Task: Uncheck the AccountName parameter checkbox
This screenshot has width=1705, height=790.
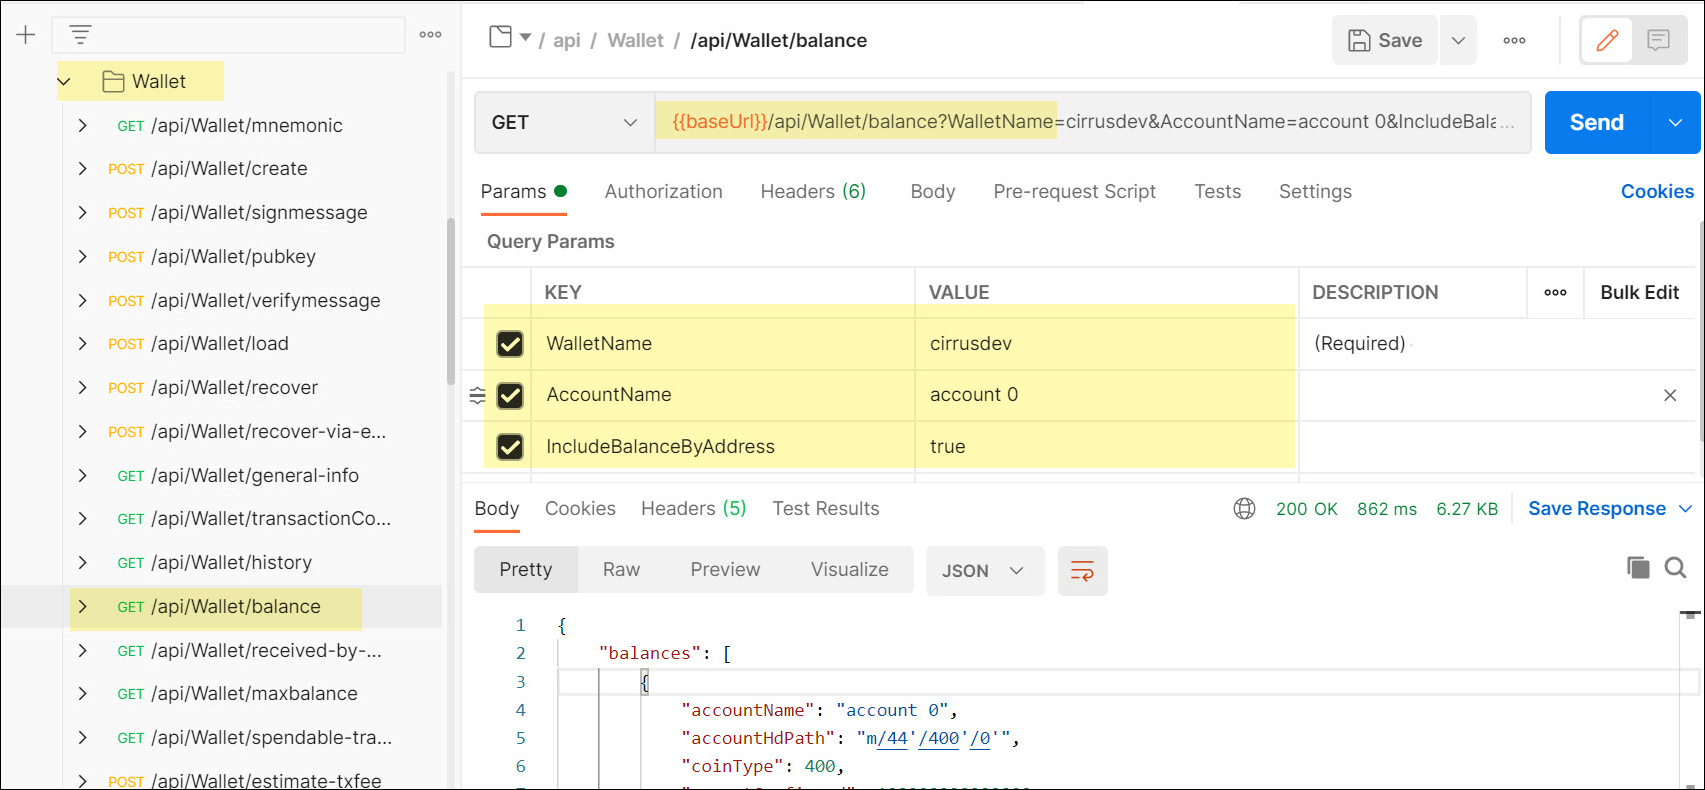Action: (510, 395)
